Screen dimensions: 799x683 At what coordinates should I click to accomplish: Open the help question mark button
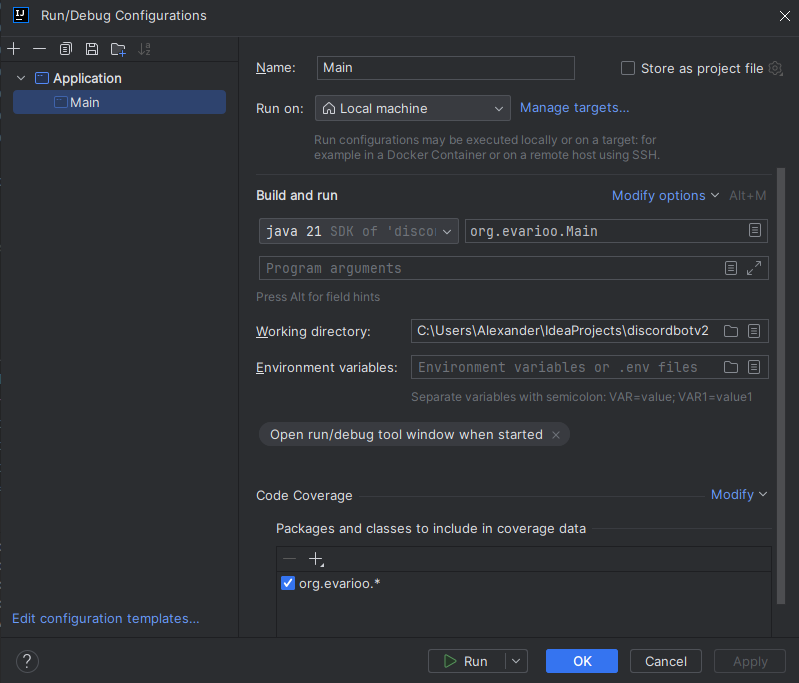[x=27, y=661]
